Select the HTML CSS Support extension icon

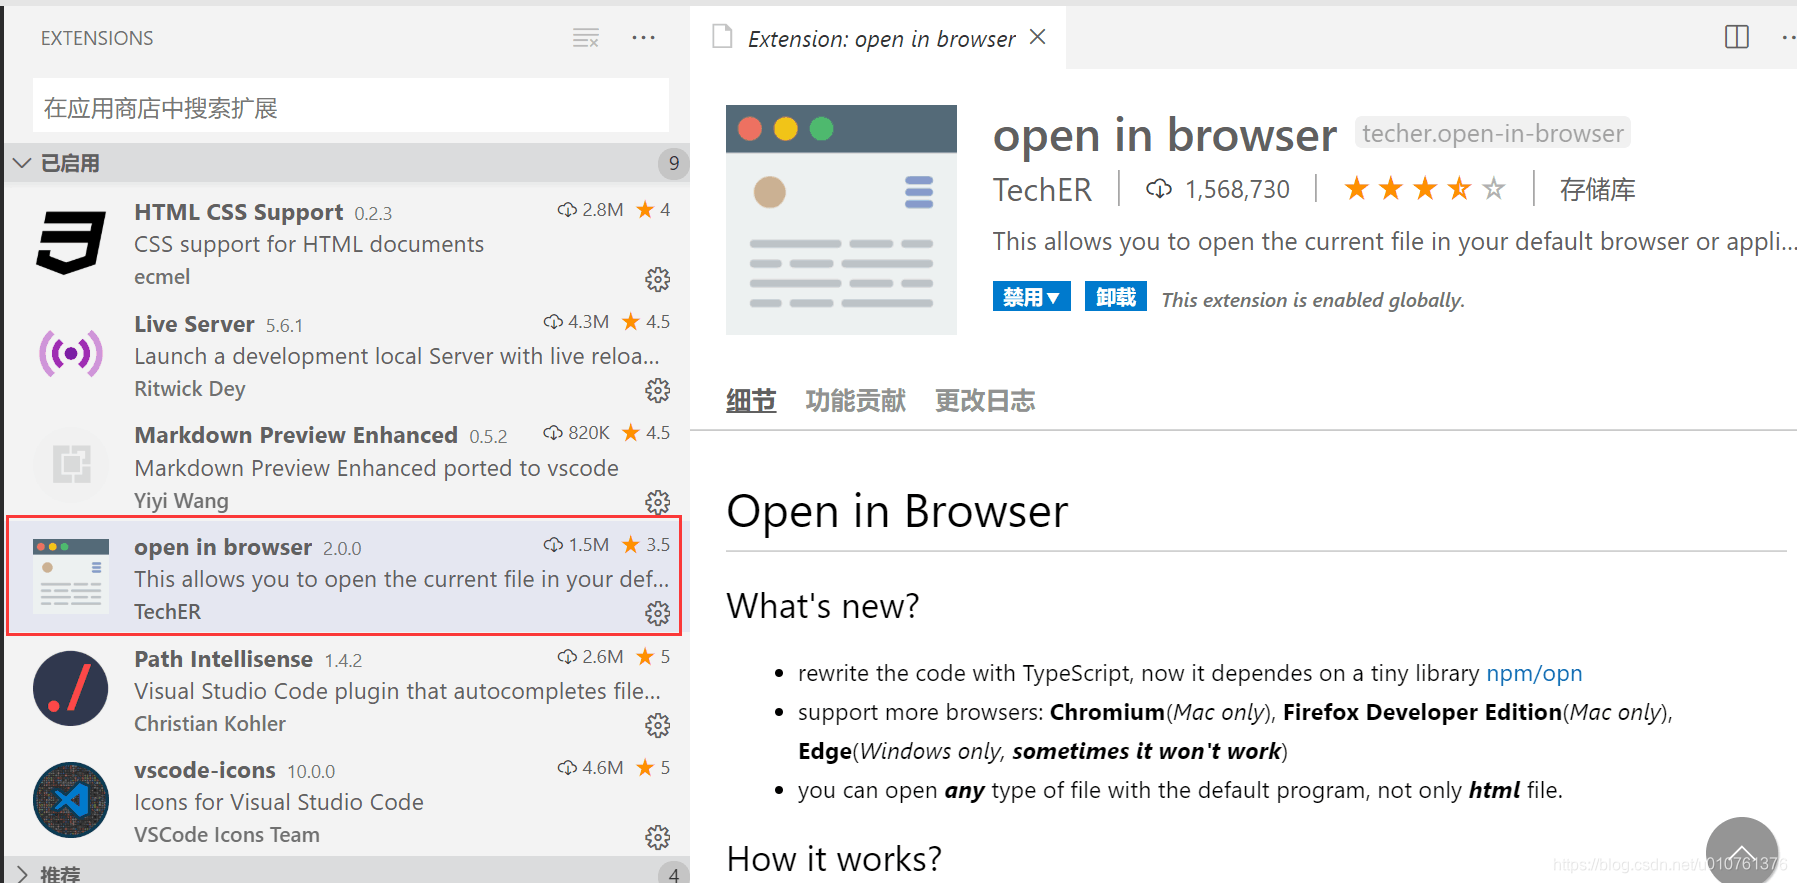(x=70, y=242)
